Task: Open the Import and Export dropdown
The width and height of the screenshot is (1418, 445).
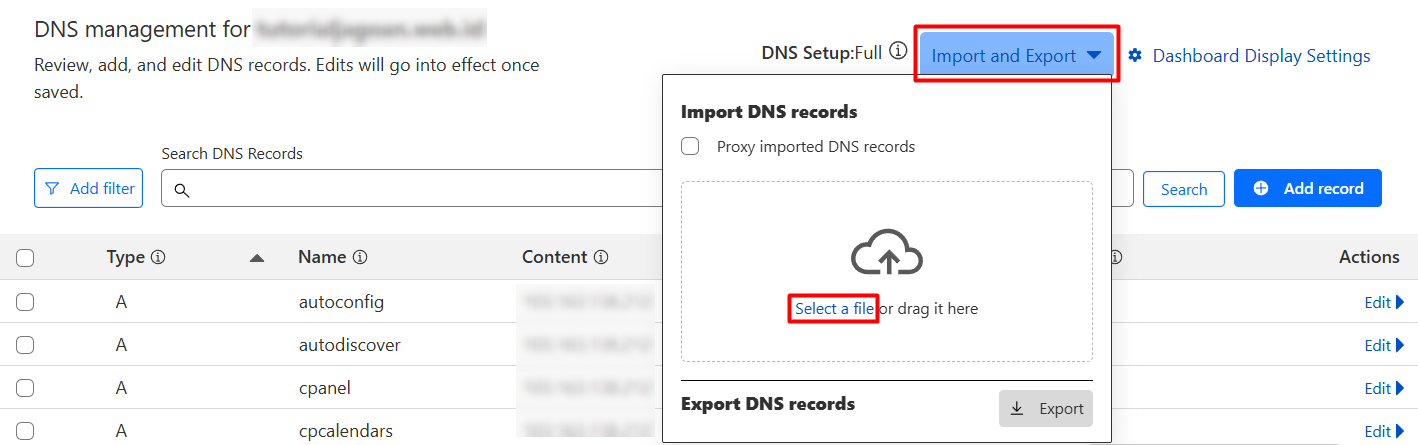Action: pyautogui.click(x=1016, y=56)
